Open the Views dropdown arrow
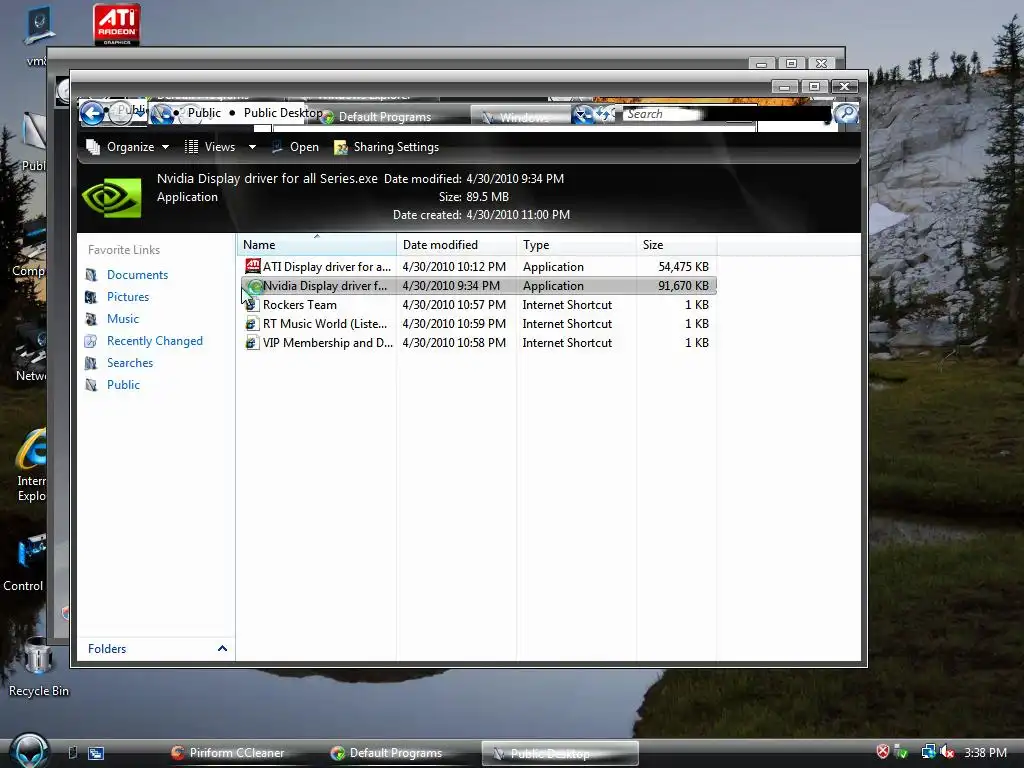 coord(252,148)
